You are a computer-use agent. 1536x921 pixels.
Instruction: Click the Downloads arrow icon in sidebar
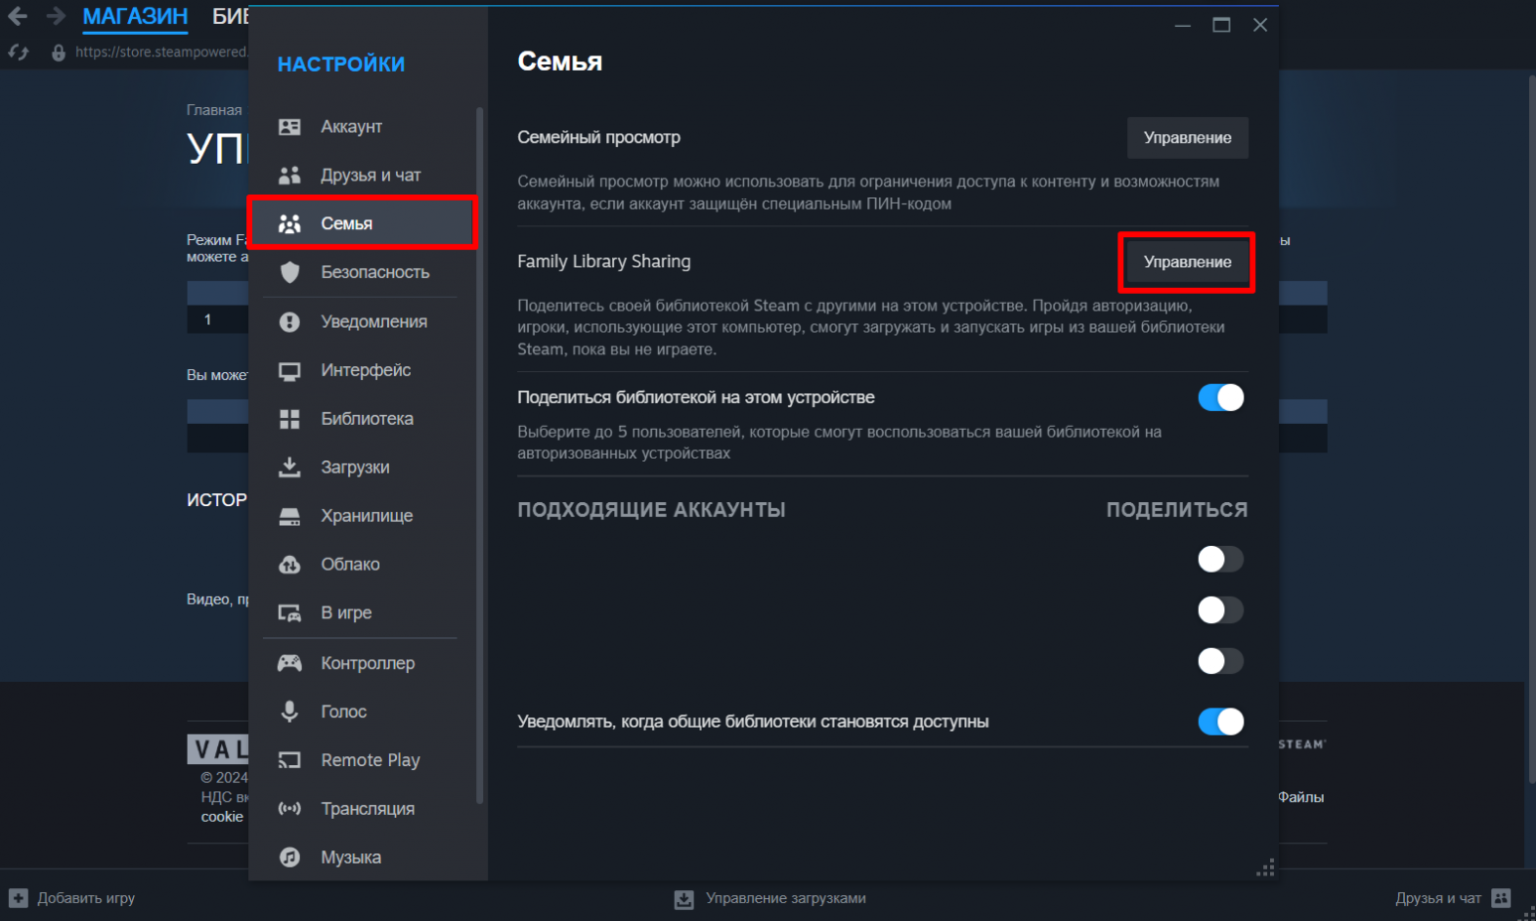tap(289, 467)
